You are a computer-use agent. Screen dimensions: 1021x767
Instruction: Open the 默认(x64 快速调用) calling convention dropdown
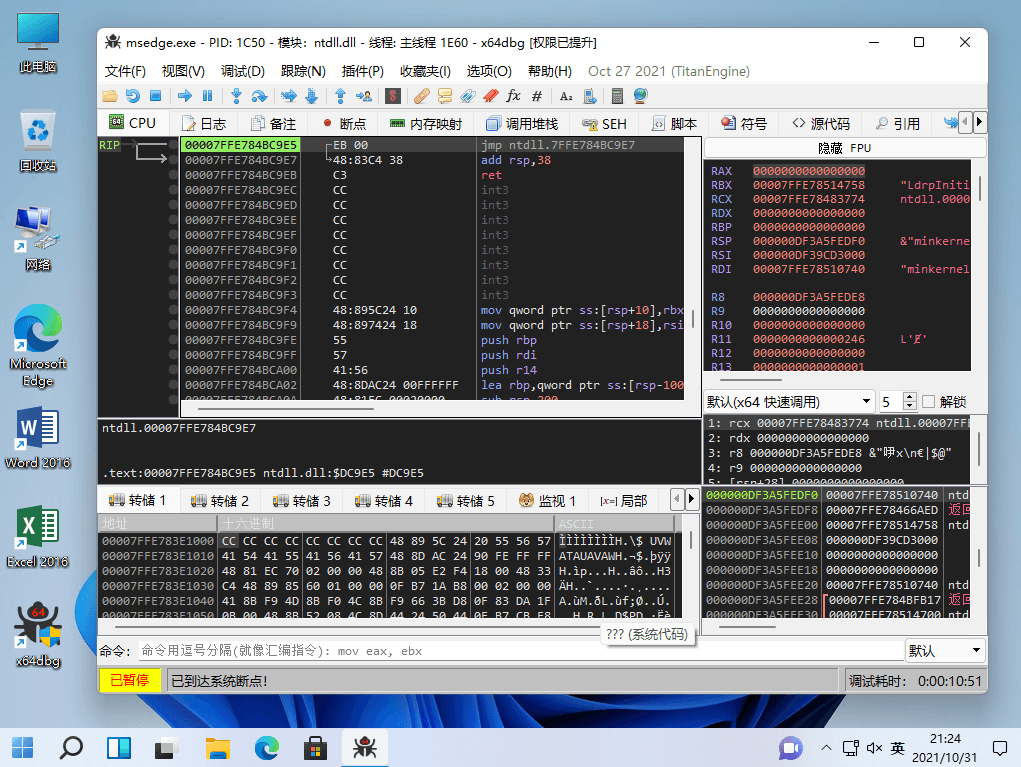coord(789,402)
